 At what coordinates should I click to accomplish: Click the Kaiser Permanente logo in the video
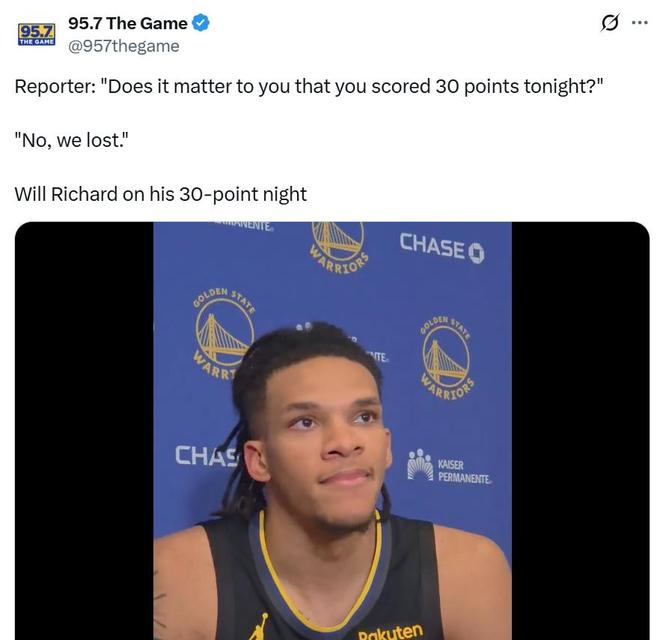[449, 467]
